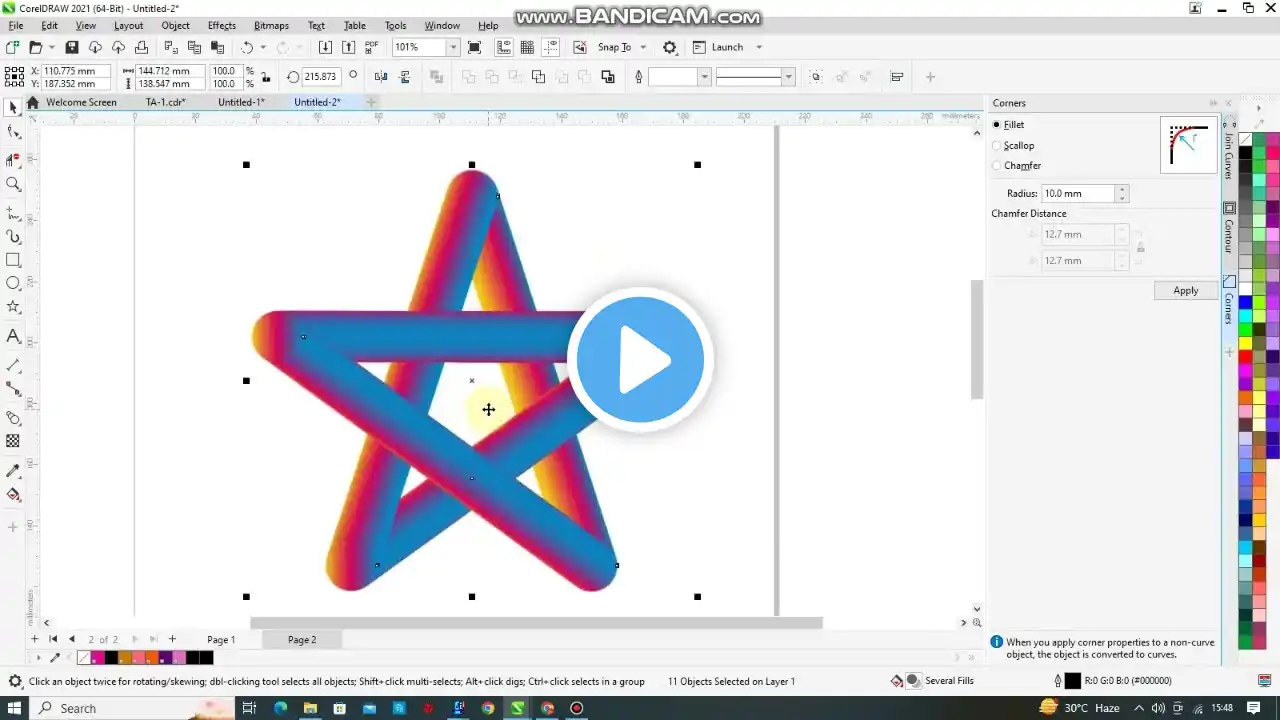This screenshot has height=720, width=1280.
Task: Activate the Color Eyedropper tool
Action: pyautogui.click(x=13, y=472)
